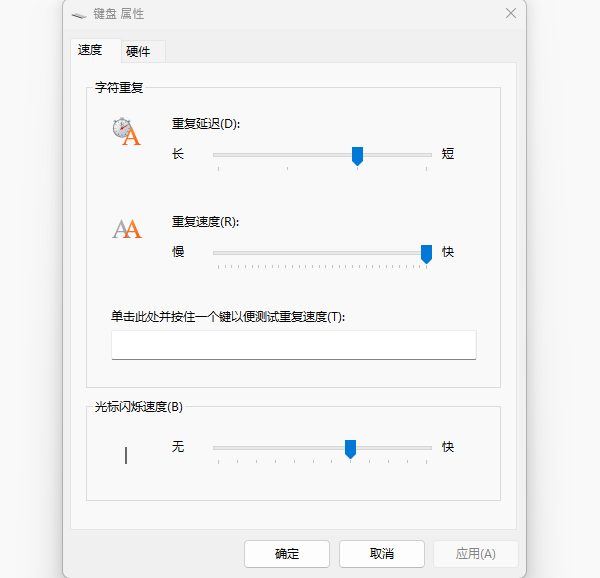Click the 光标闪烁速度 slider thumb
This screenshot has height=578, width=600.
pos(351,449)
